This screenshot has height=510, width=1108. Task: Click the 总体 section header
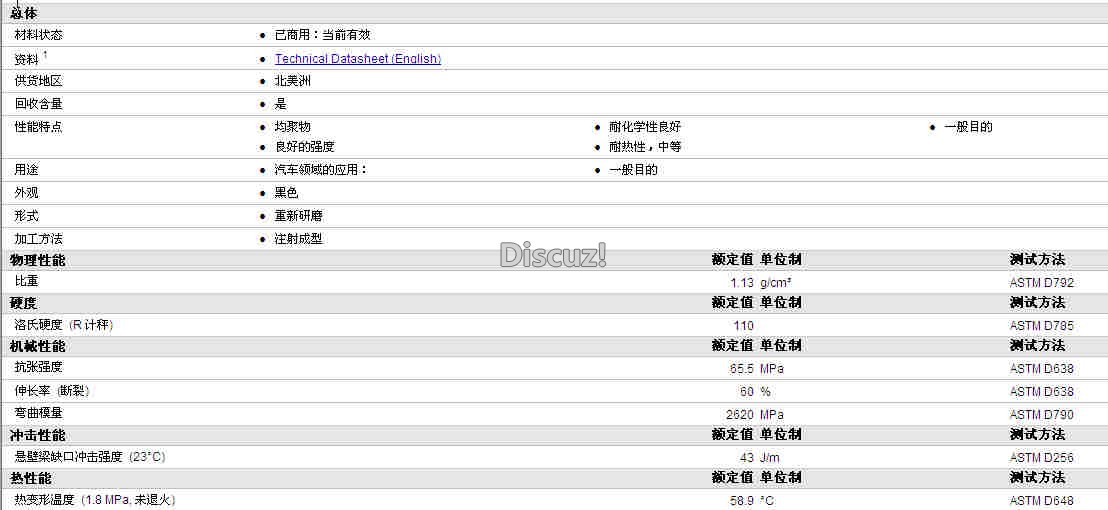pos(24,13)
